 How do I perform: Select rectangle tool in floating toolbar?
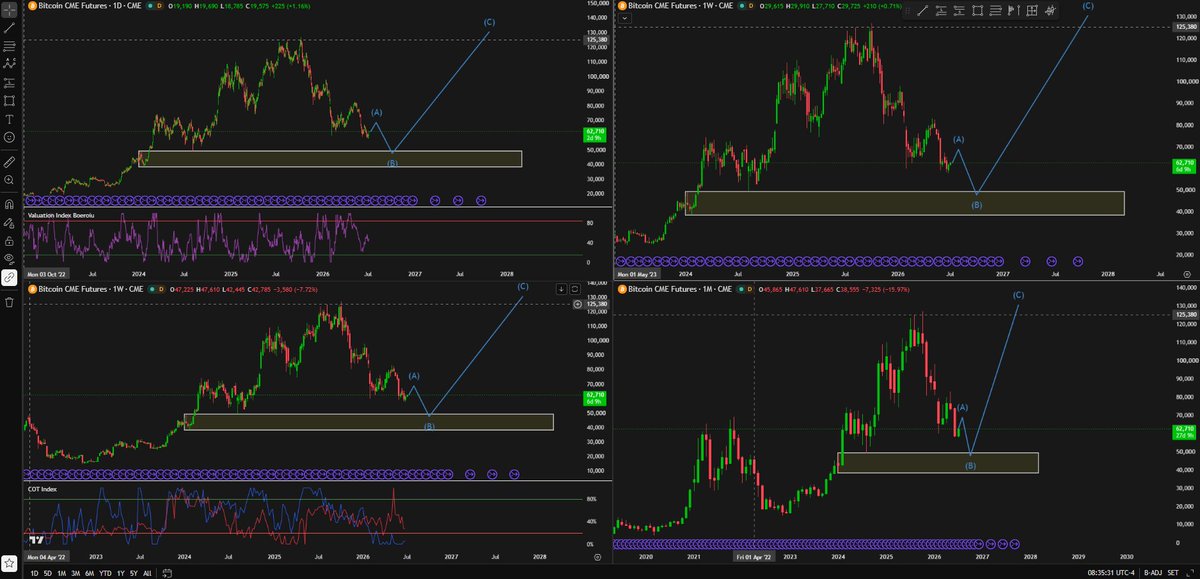point(980,10)
